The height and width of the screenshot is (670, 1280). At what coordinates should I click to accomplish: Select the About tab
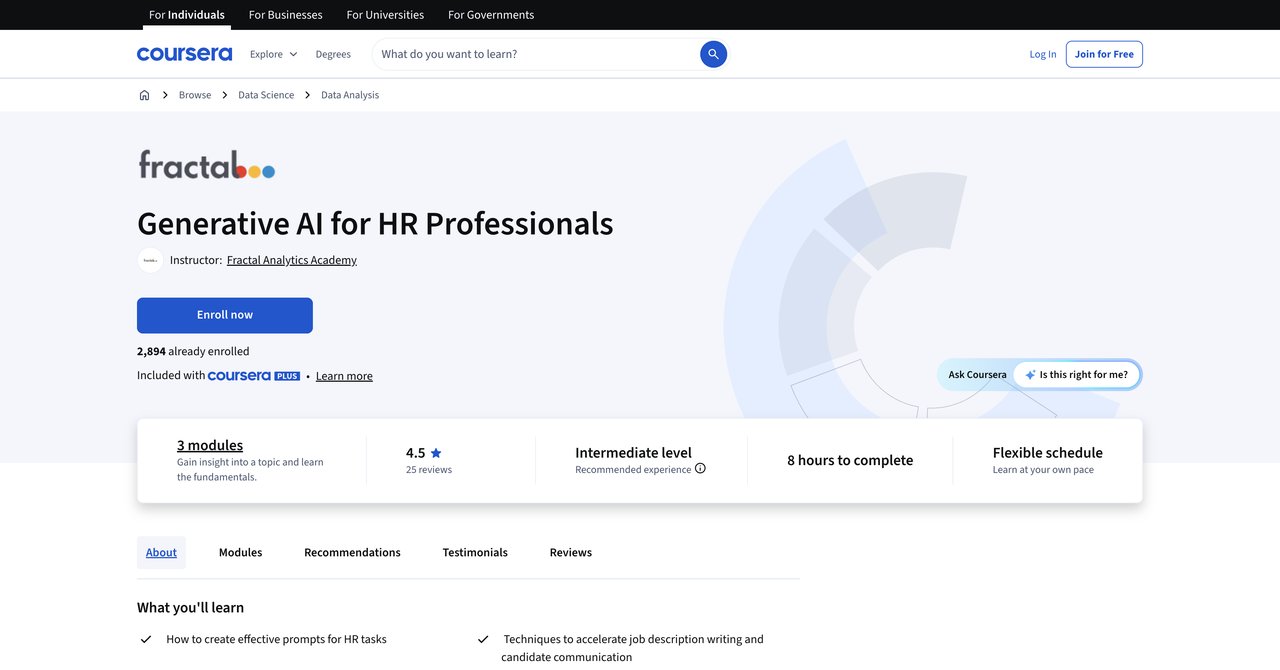pyautogui.click(x=161, y=553)
